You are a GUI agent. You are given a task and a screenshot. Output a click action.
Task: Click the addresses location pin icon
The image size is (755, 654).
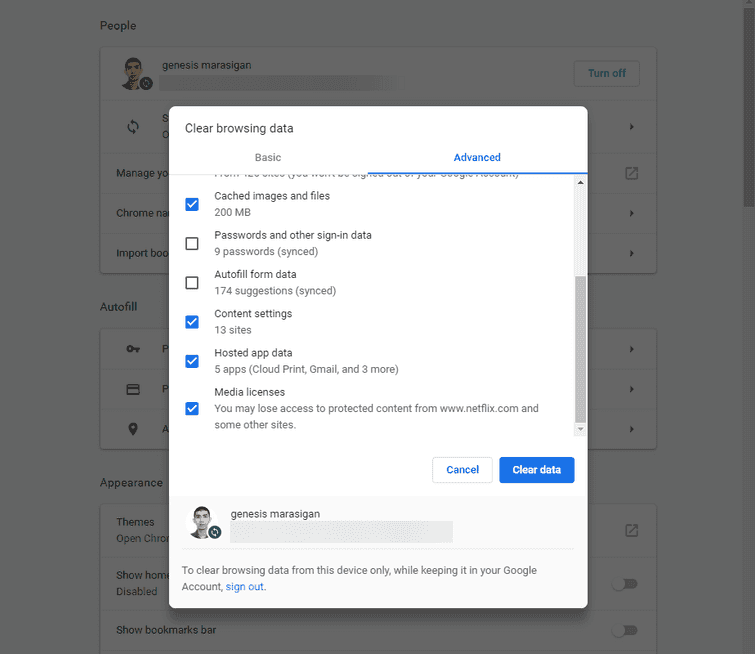(x=133, y=429)
